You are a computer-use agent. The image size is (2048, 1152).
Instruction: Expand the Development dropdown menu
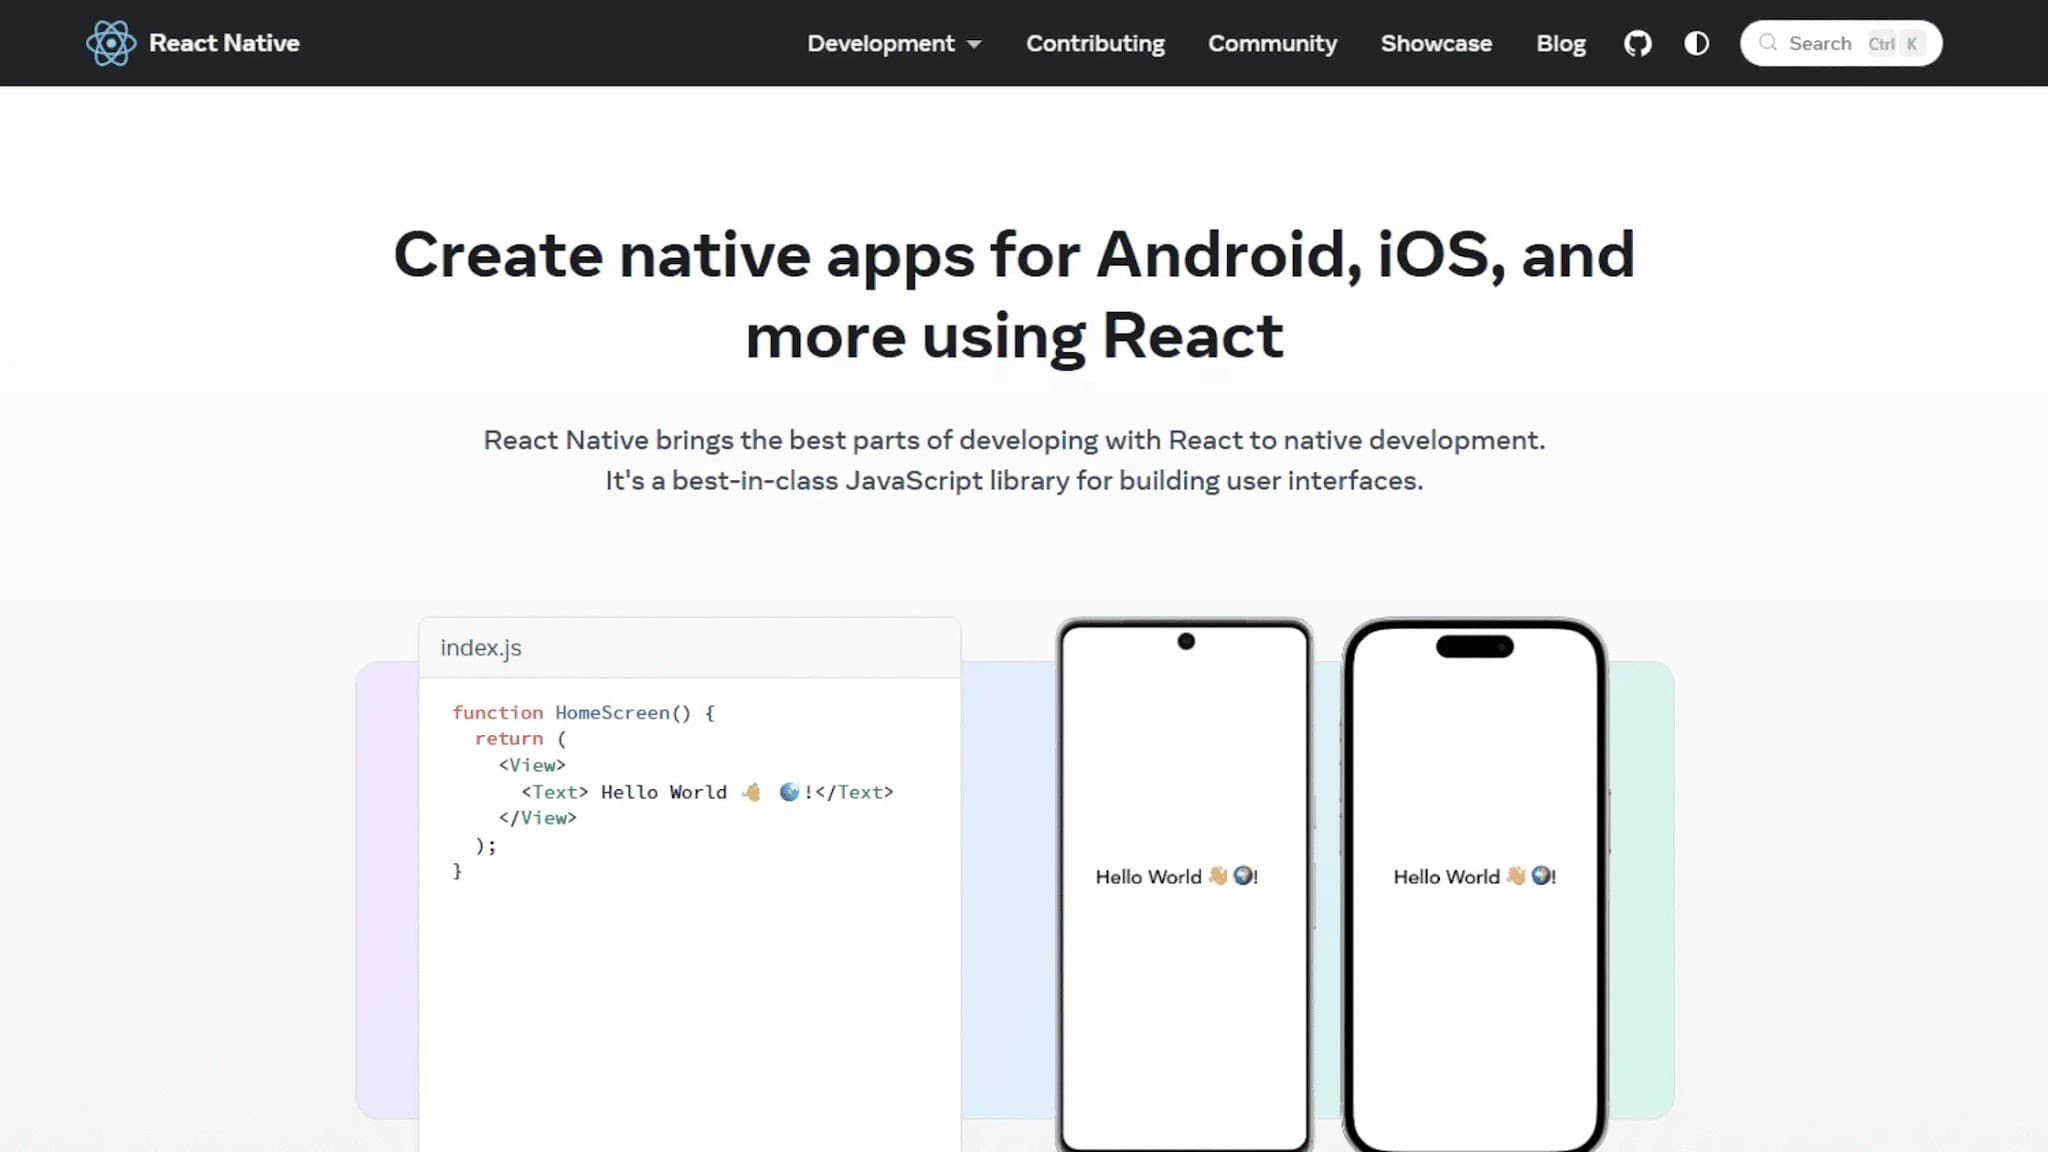coord(894,43)
